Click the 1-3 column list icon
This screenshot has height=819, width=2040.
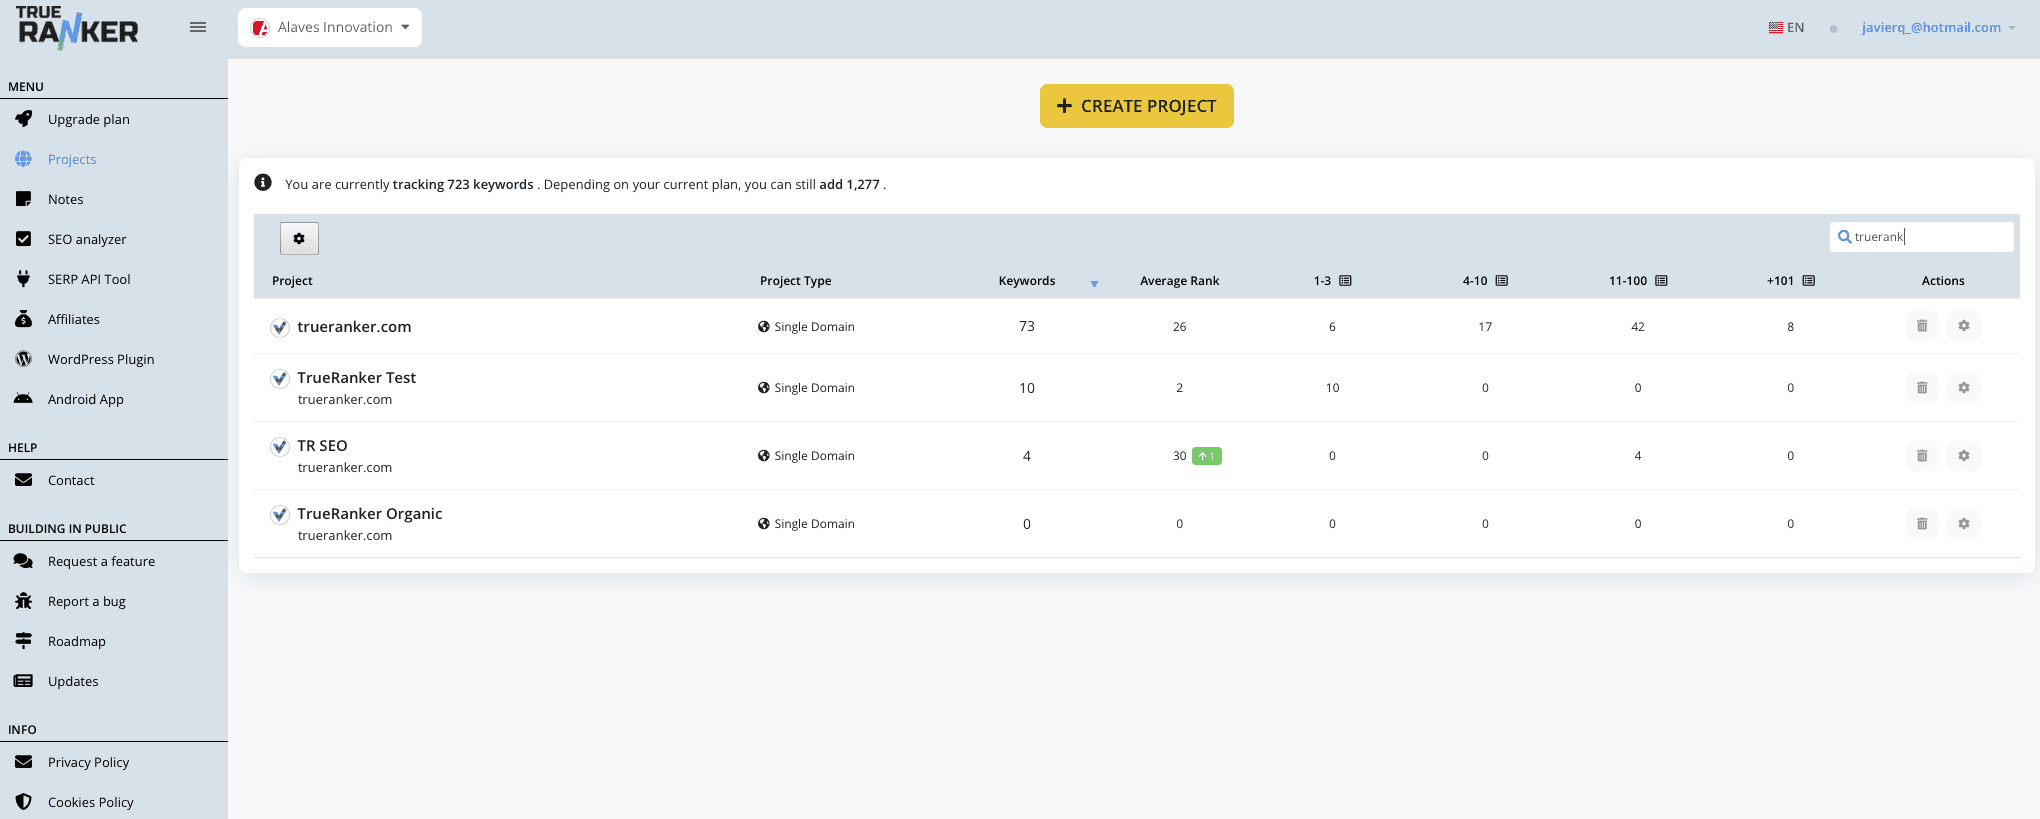1345,281
